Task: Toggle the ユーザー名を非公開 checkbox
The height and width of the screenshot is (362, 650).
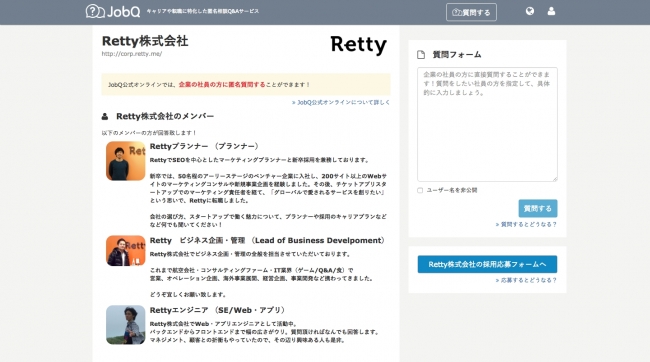Action: click(x=420, y=190)
